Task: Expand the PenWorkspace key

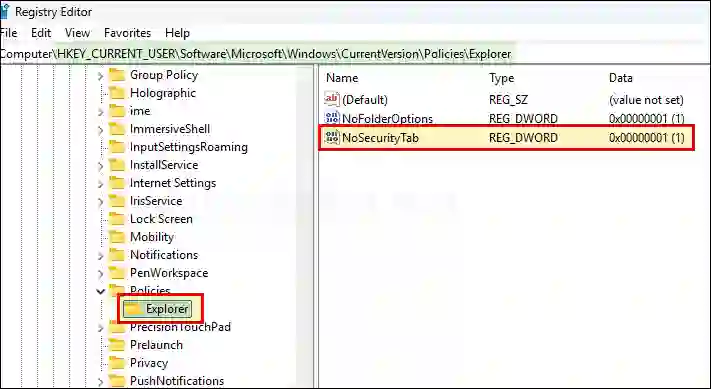Action: 101,274
